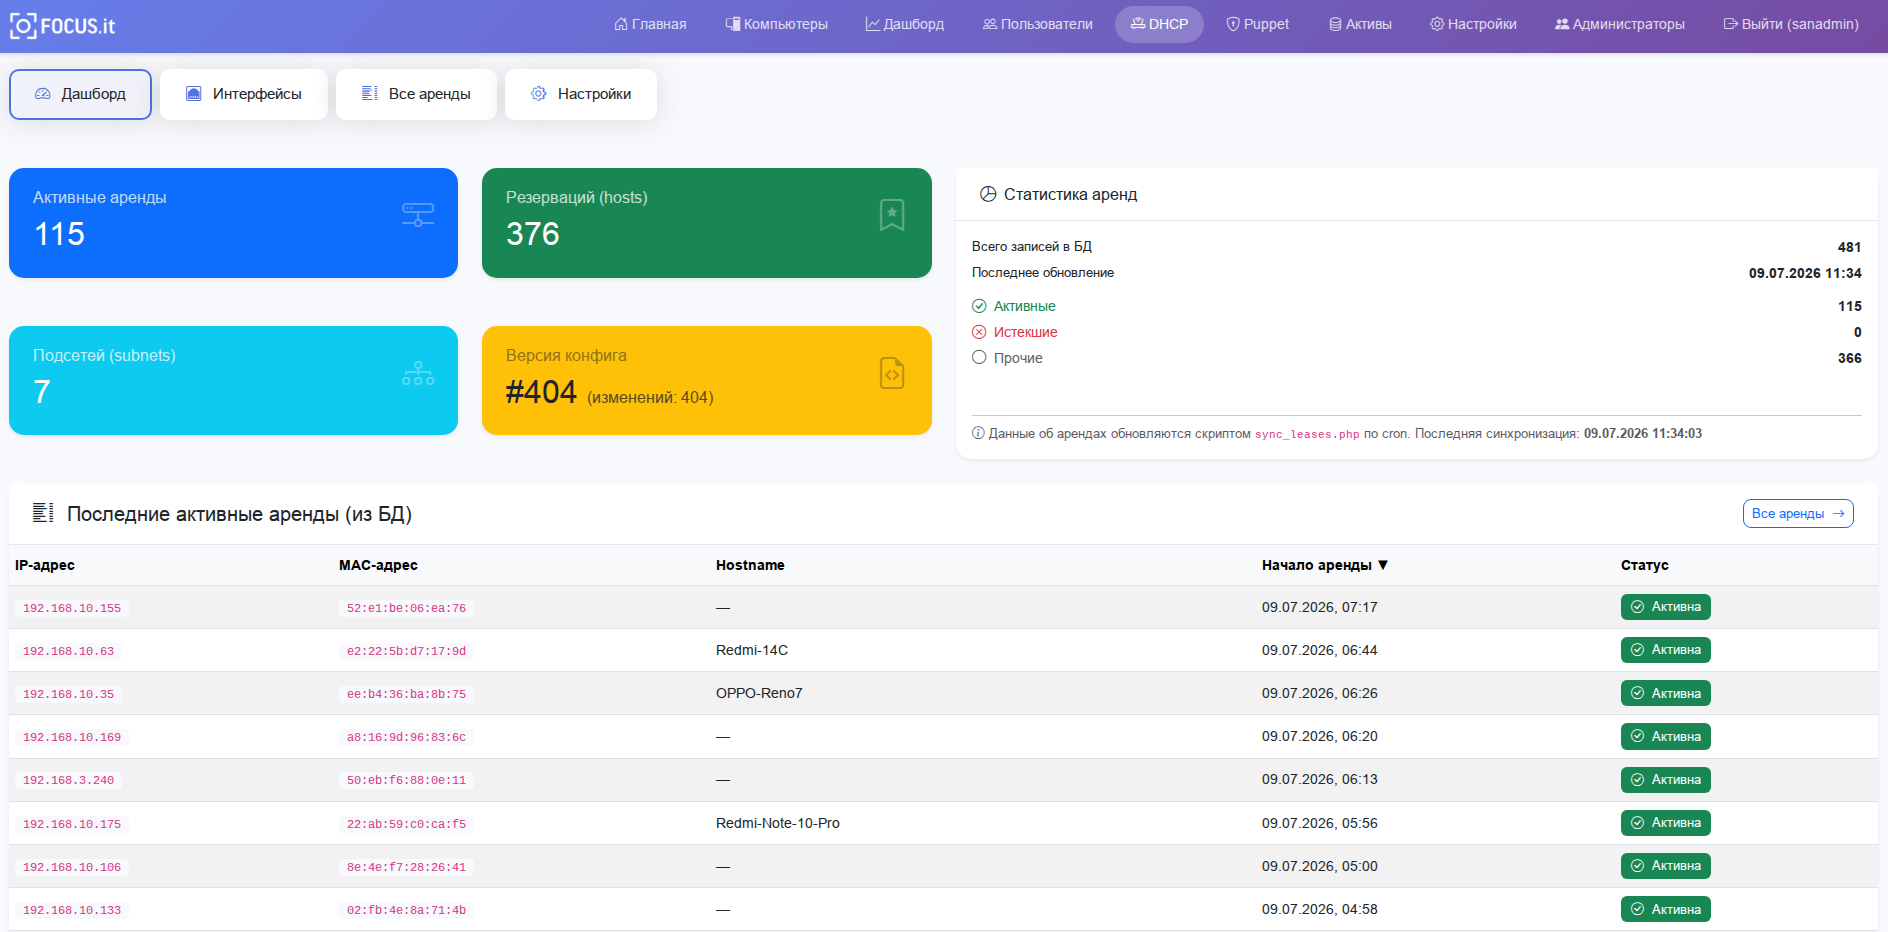Screen dimensions: 1888x932
Task: Click the pie chart icon beside Статистика аренд
Action: [x=988, y=194]
